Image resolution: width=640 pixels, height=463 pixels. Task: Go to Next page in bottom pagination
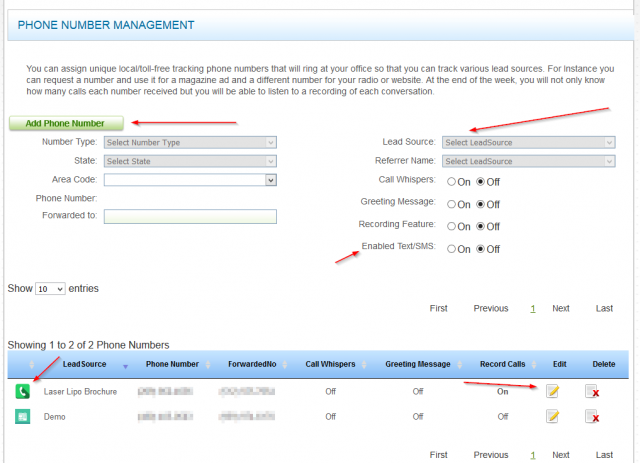coord(561,455)
